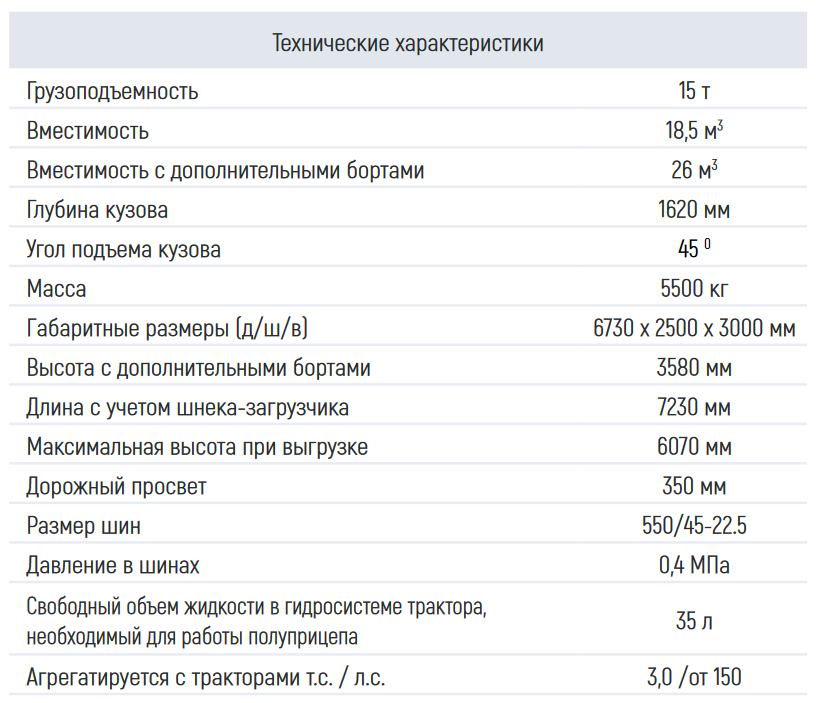828x703 pixels.
Task: Click 'Высота с дополнительными бортами' label
Action: [x=199, y=368]
